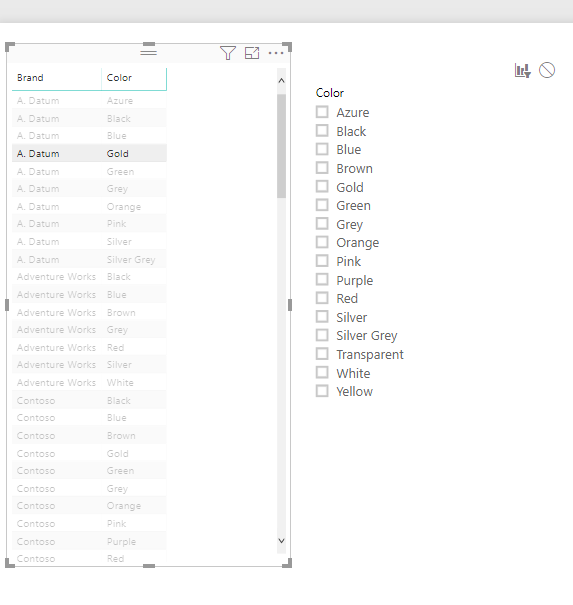Check the Blue color checkbox
This screenshot has width=573, height=605.
[322, 149]
